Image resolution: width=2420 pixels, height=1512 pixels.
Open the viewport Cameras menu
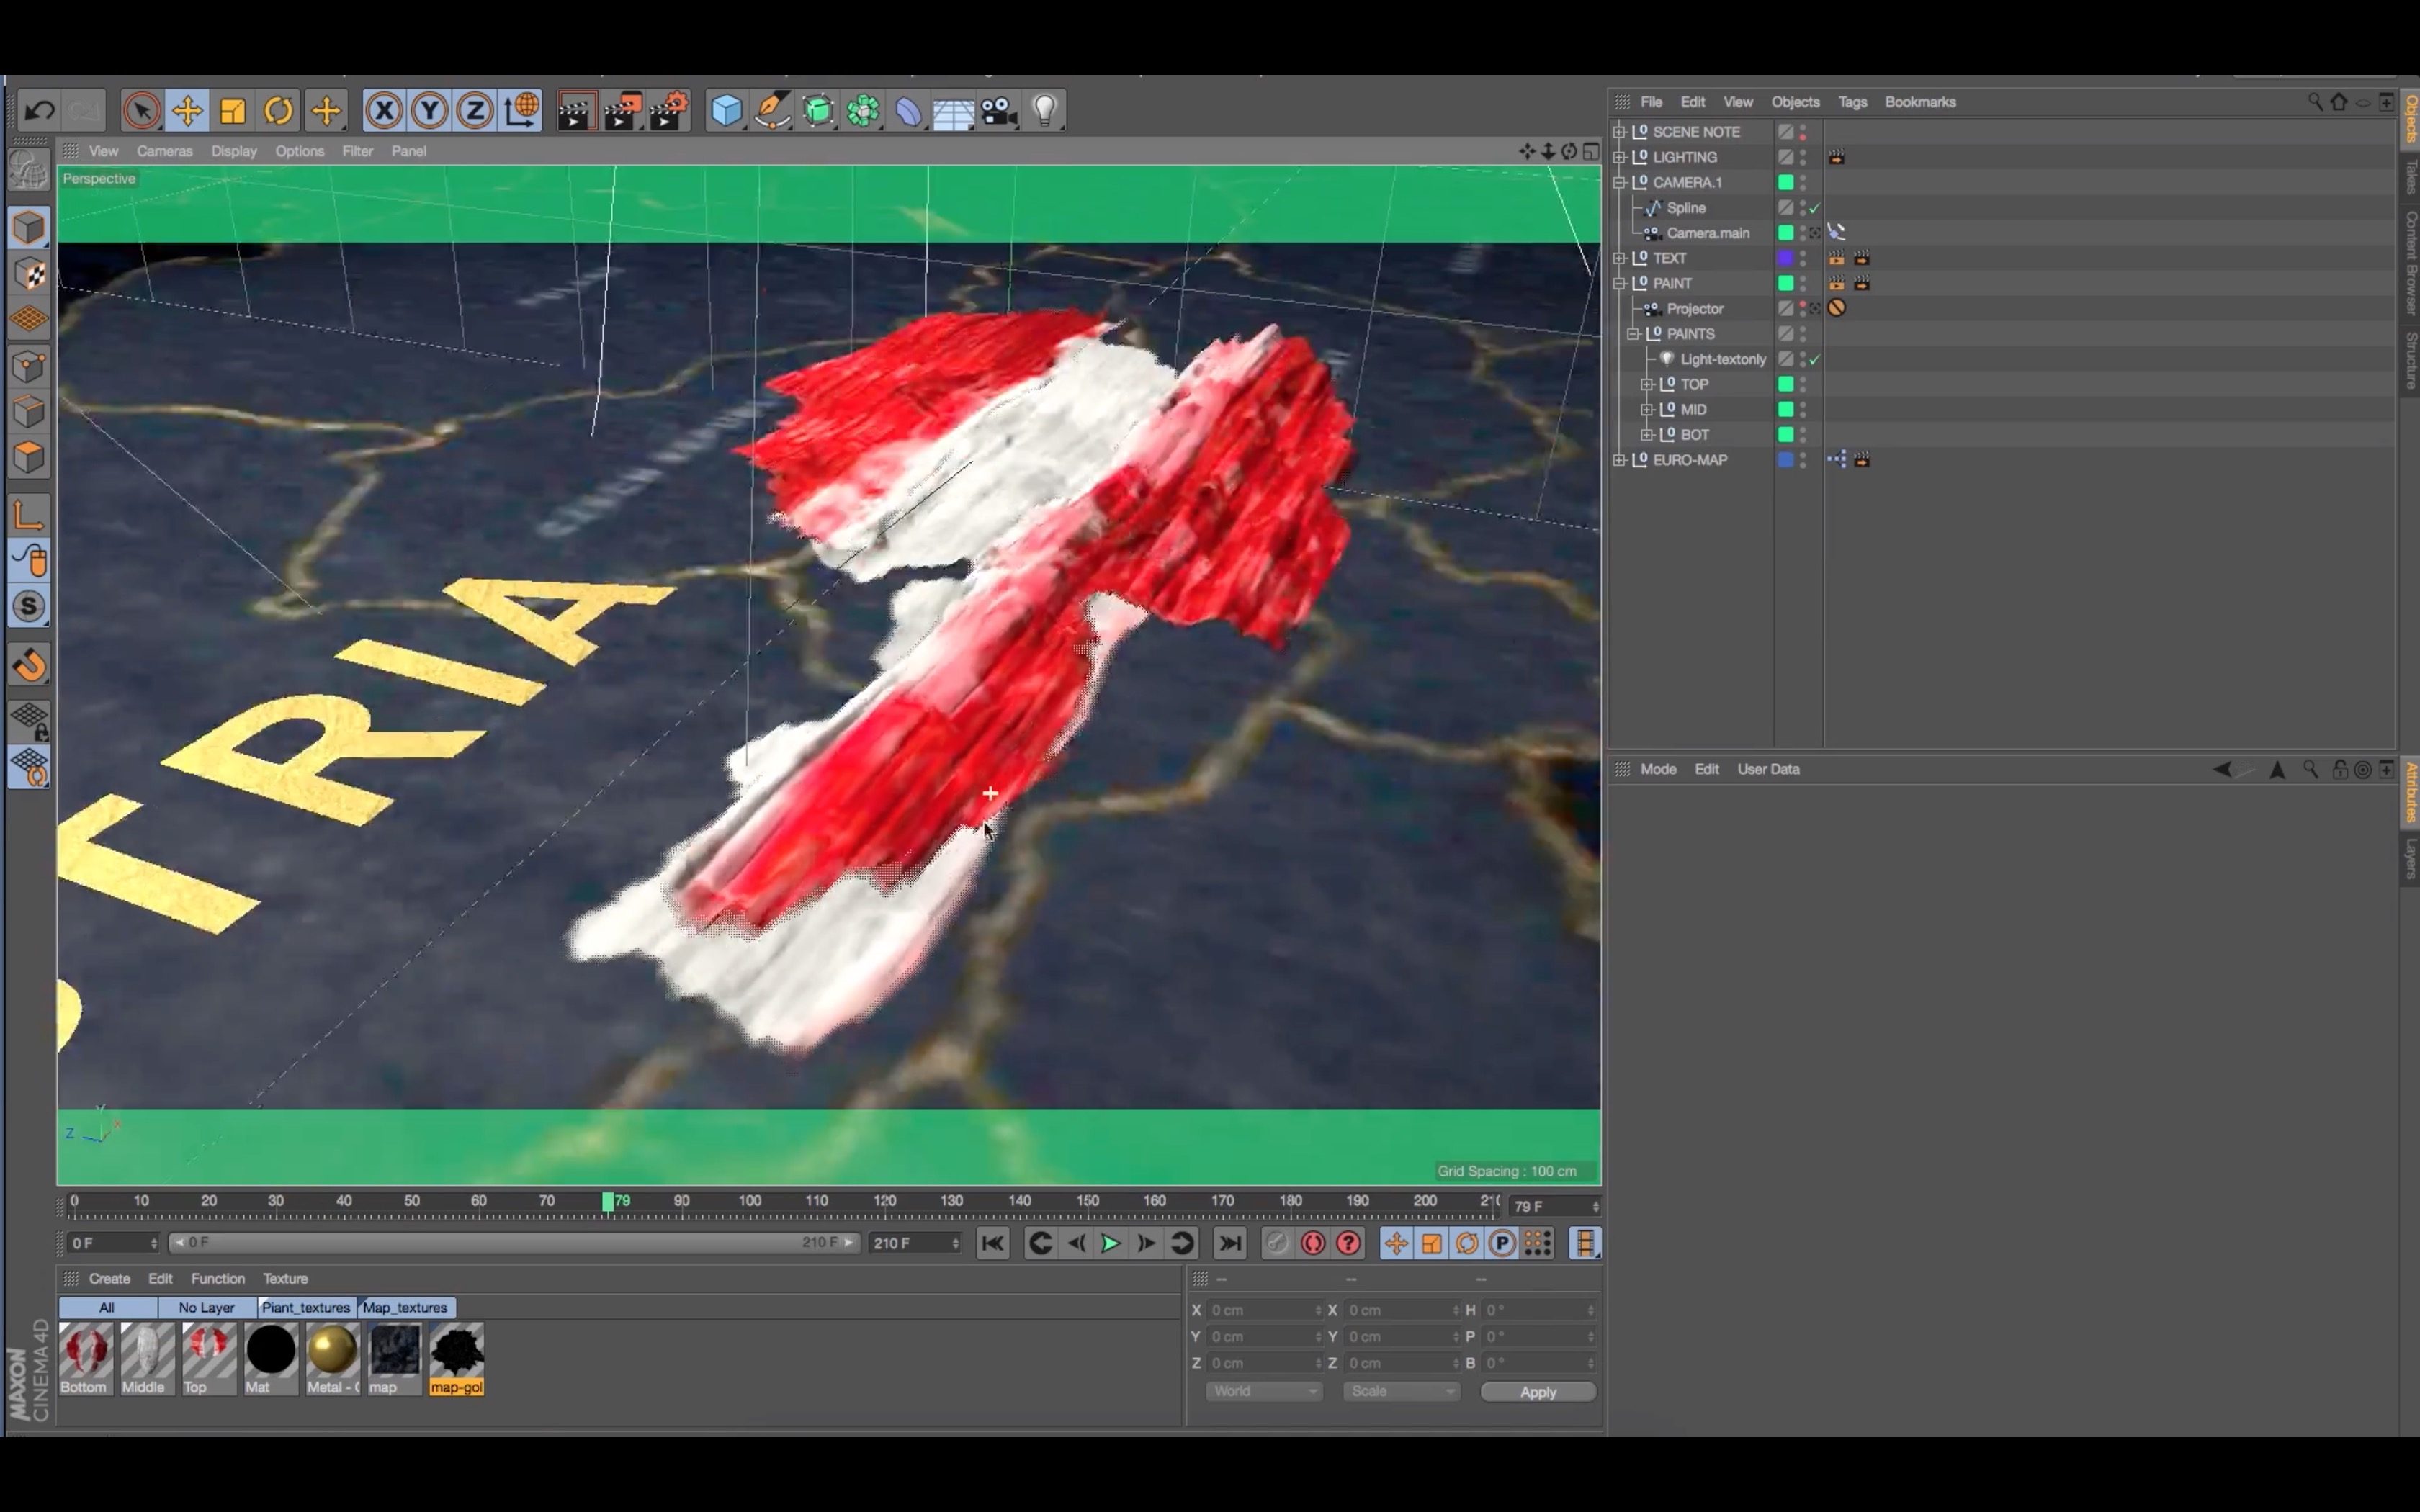[164, 151]
